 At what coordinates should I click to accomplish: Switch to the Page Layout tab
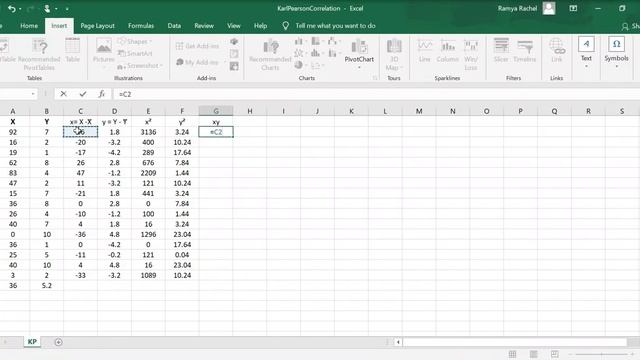(x=98, y=26)
